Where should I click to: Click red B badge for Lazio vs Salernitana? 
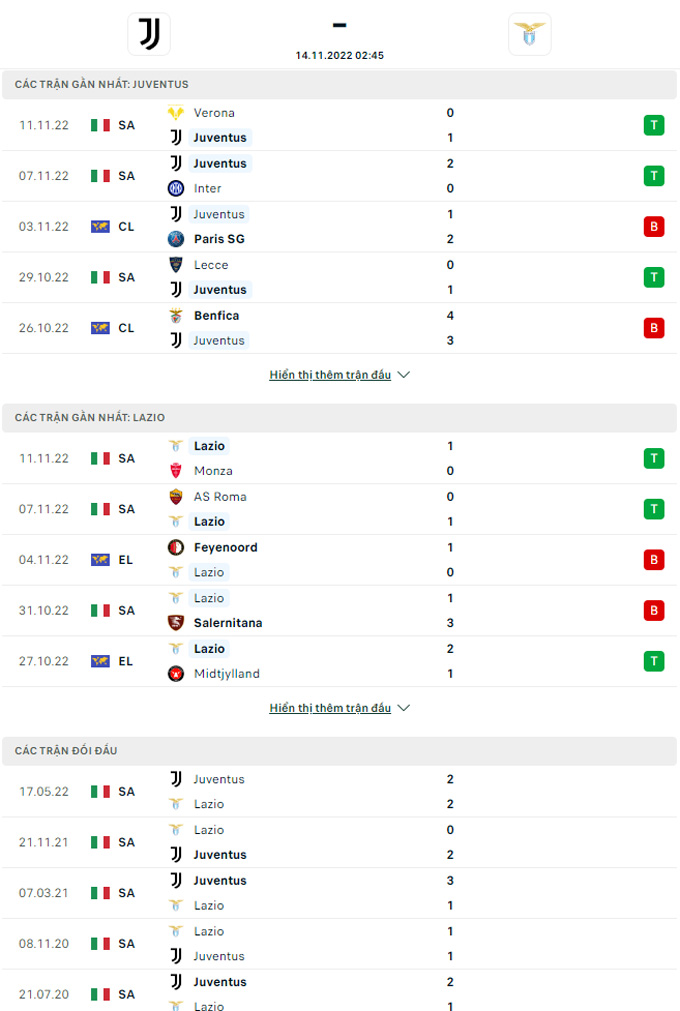(x=653, y=610)
